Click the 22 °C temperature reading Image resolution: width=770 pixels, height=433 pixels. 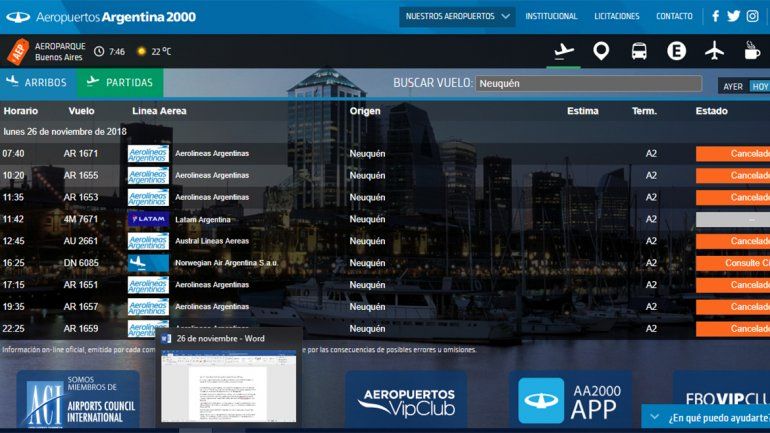tap(161, 52)
